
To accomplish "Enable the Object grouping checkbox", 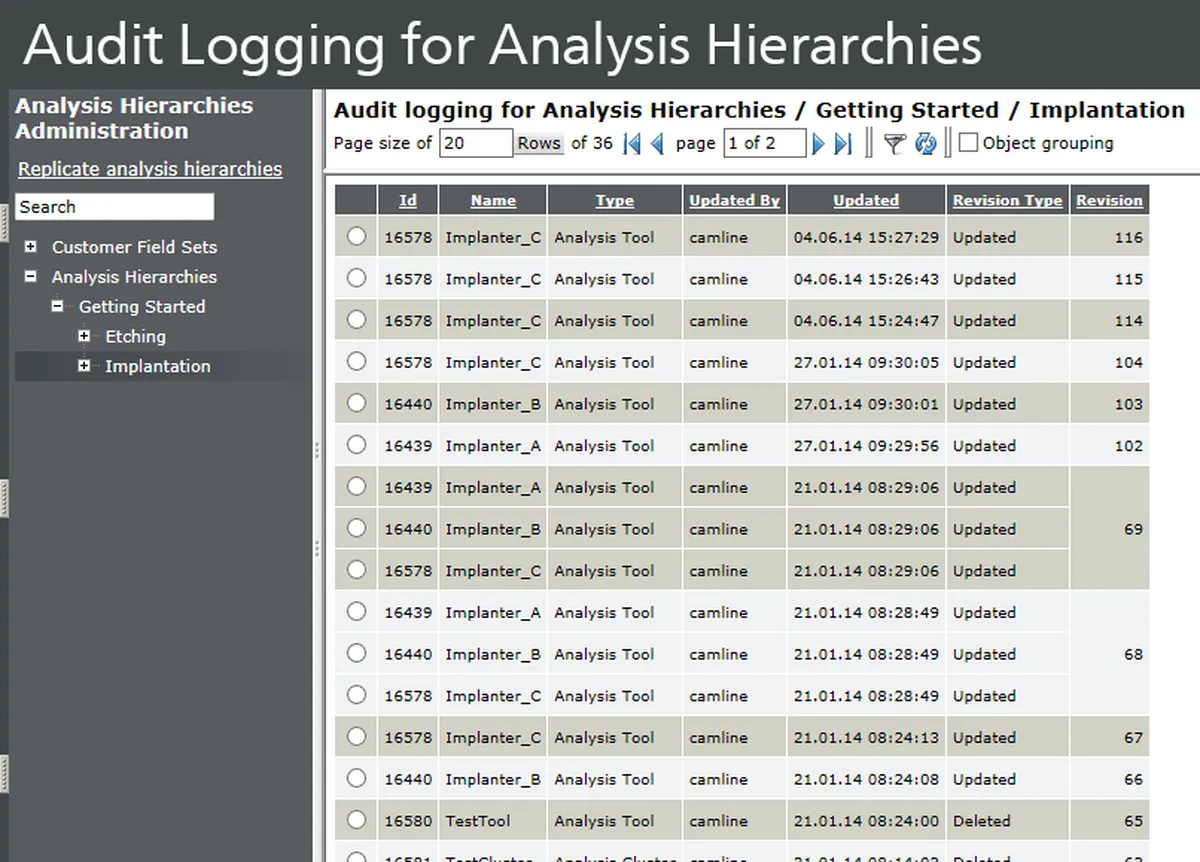I will (968, 143).
